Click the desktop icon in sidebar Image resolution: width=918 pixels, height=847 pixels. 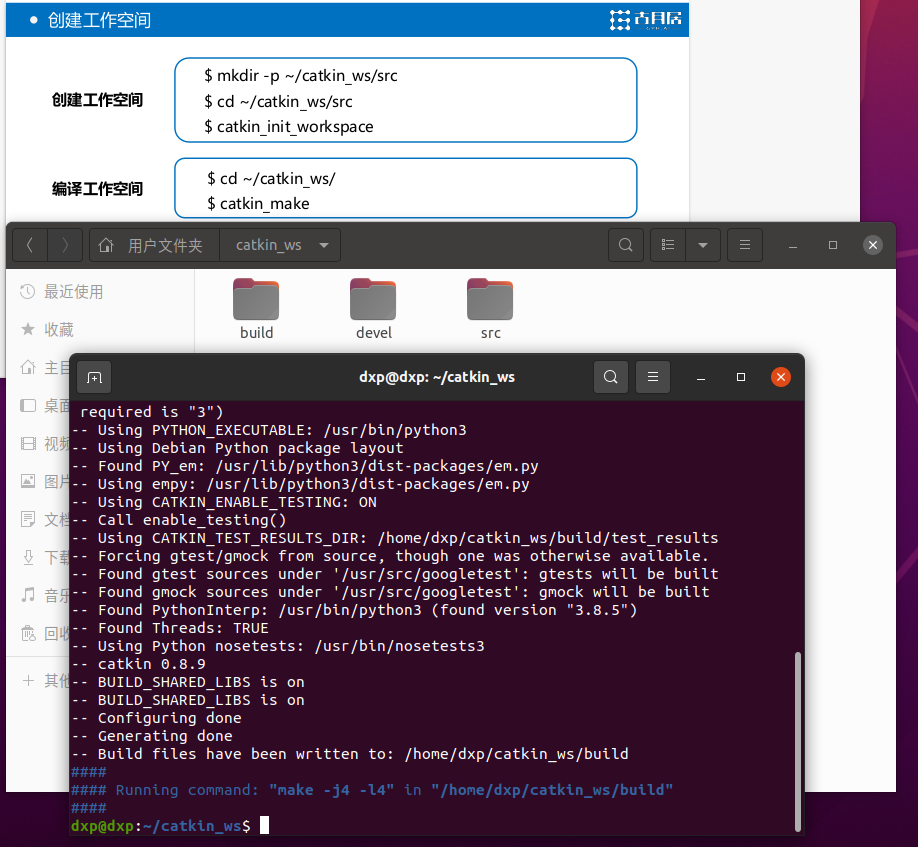(x=28, y=406)
